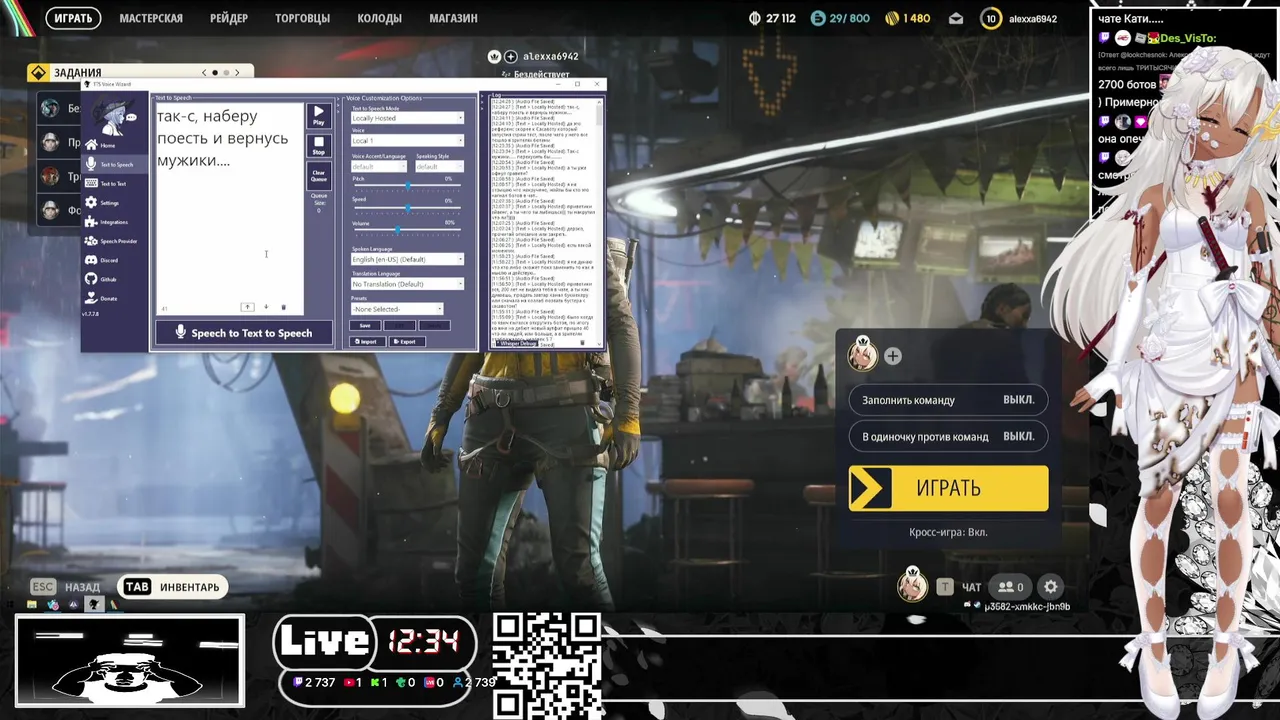1280x720 pixels.
Task: Click down-arrow icon below the text box
Action: pyautogui.click(x=266, y=307)
